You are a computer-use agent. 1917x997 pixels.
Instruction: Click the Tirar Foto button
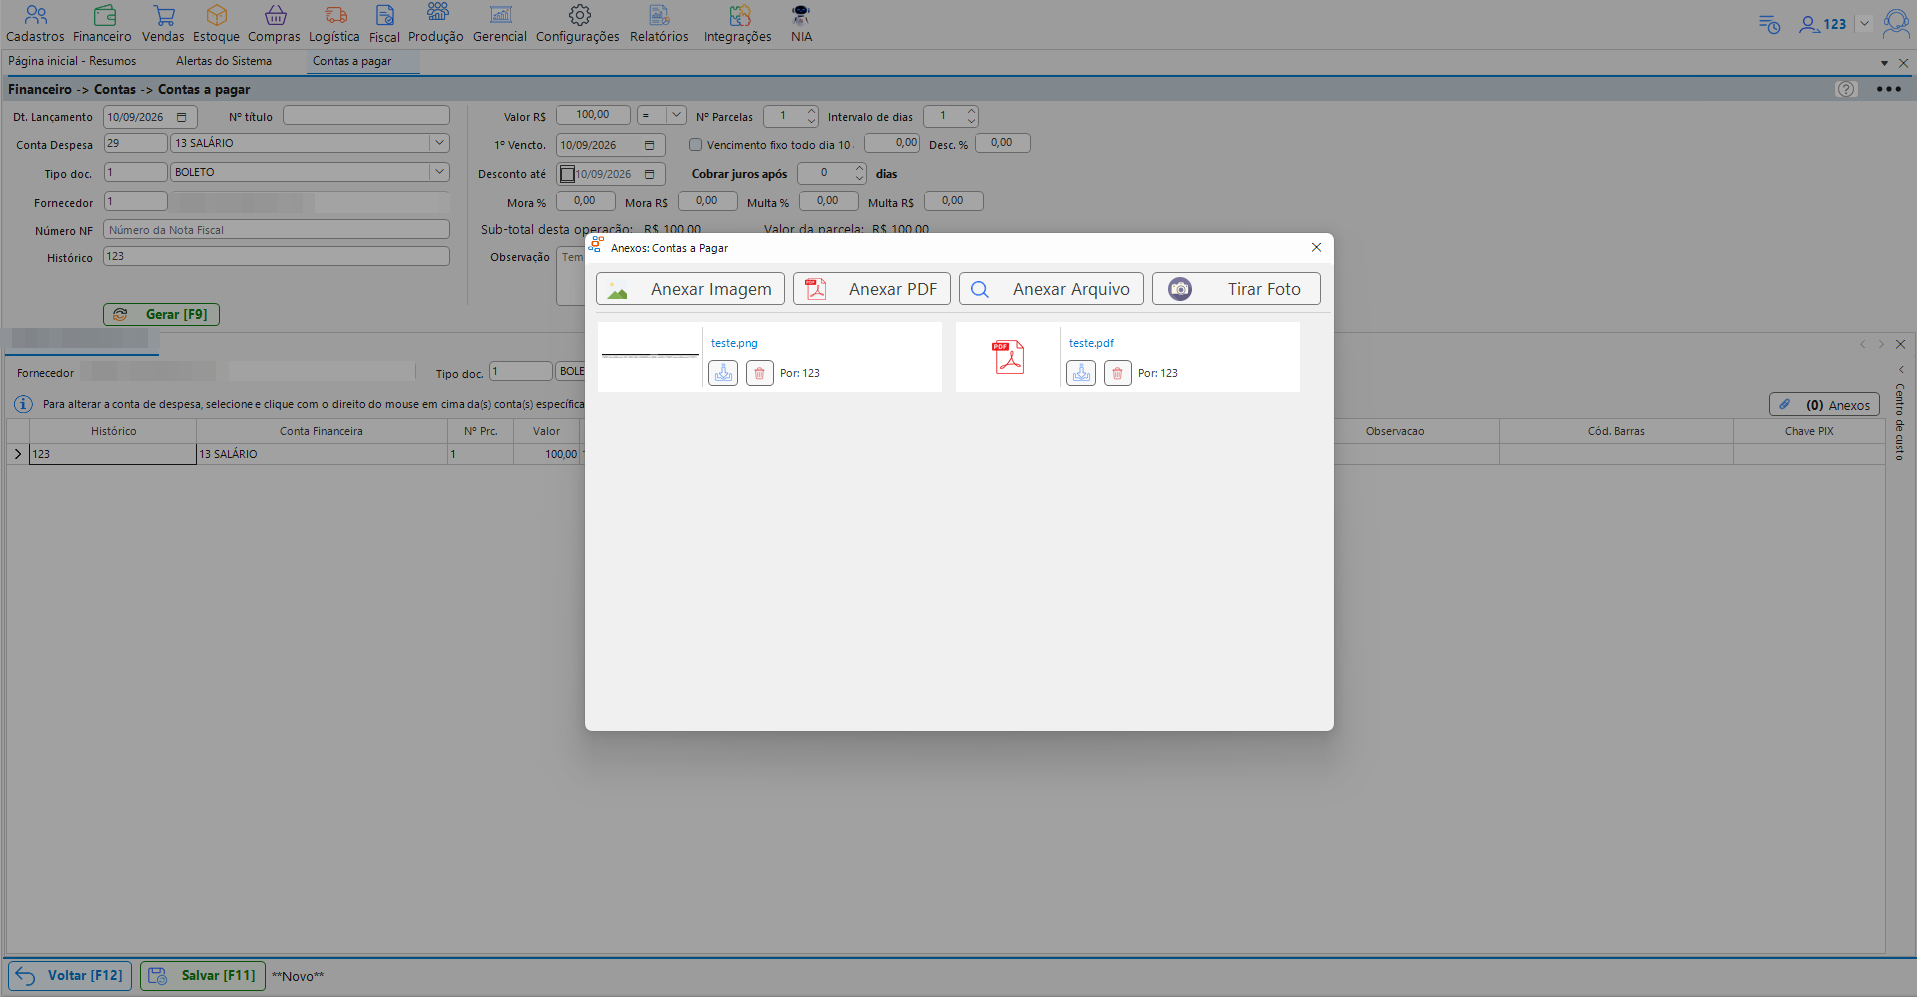coord(1236,289)
